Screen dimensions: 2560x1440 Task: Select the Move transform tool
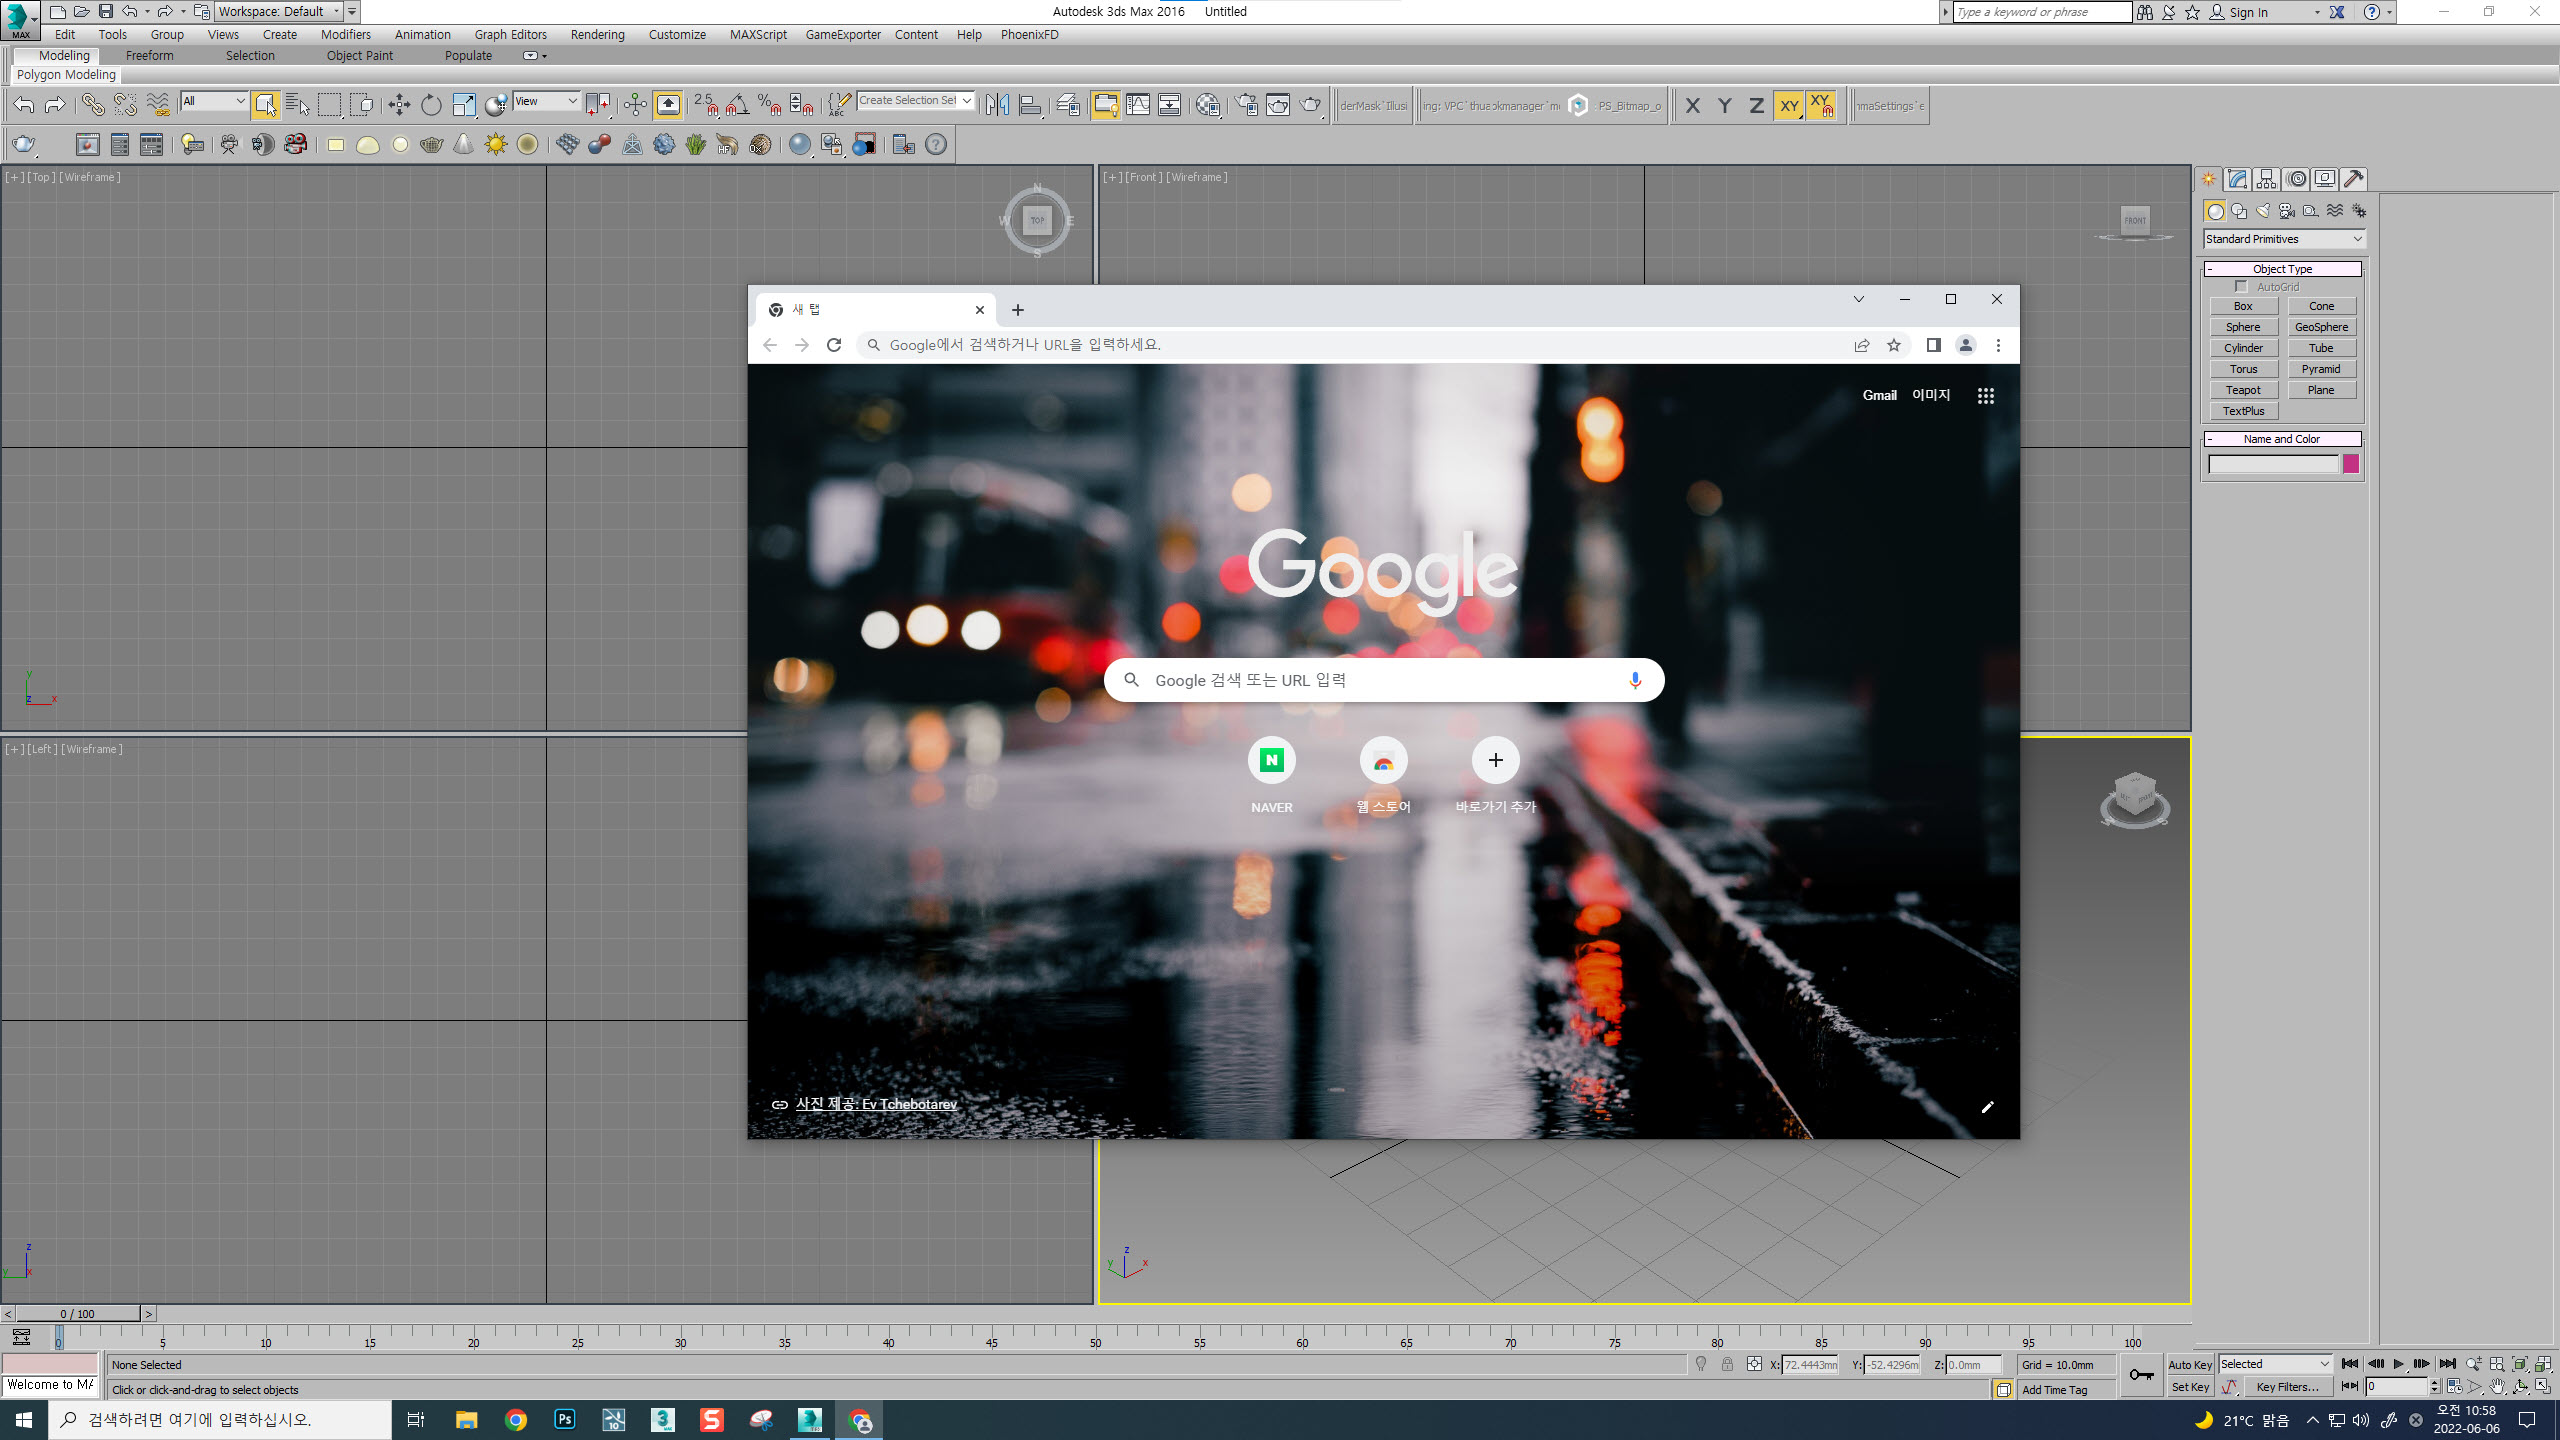pos(399,105)
